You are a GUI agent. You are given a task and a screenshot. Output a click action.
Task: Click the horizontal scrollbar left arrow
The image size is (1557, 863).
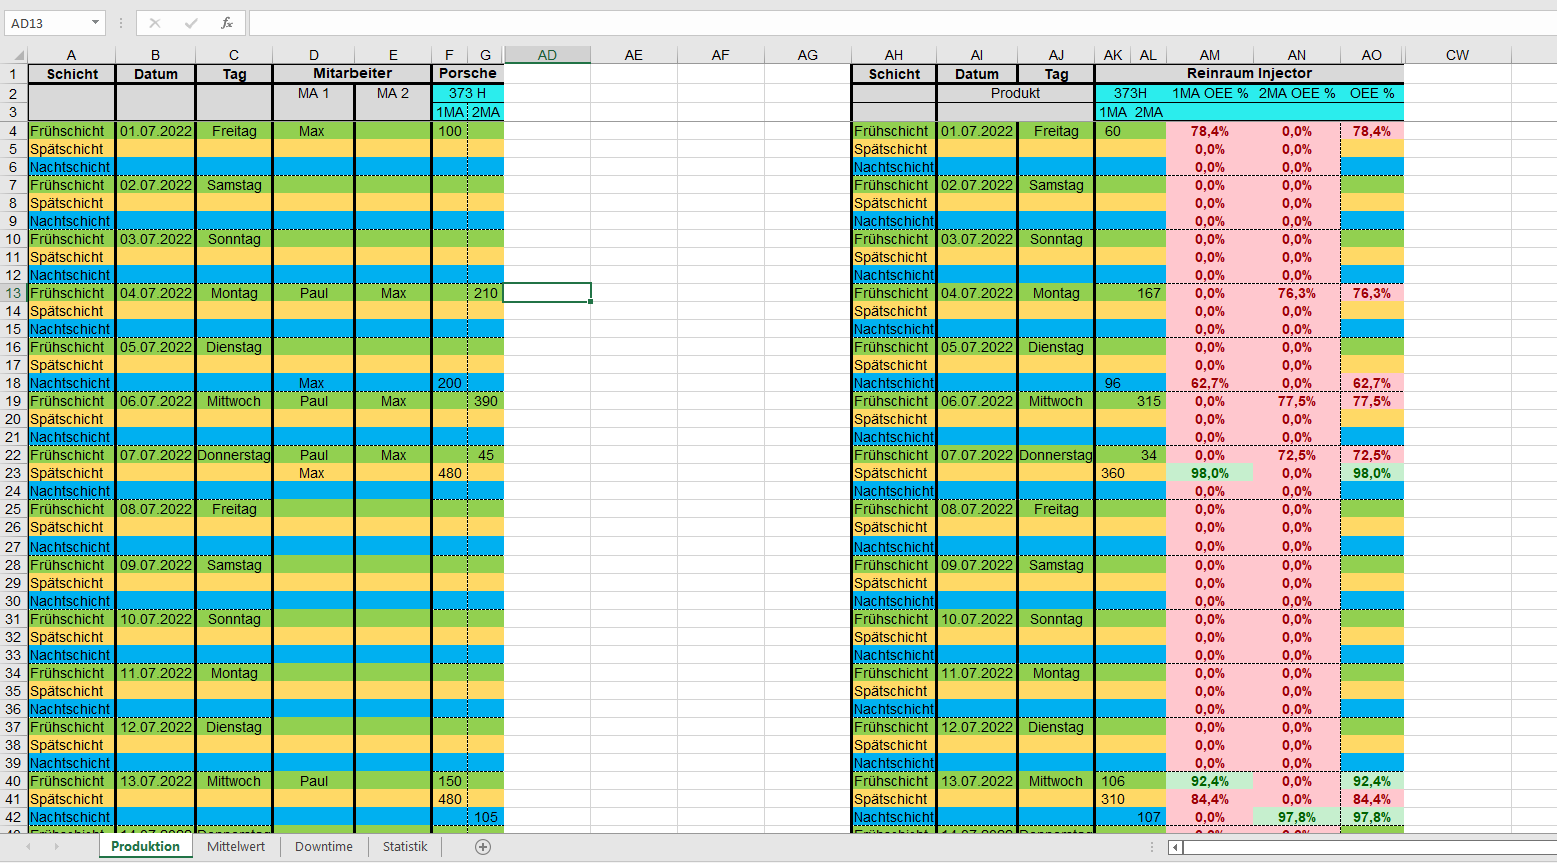click(1176, 847)
